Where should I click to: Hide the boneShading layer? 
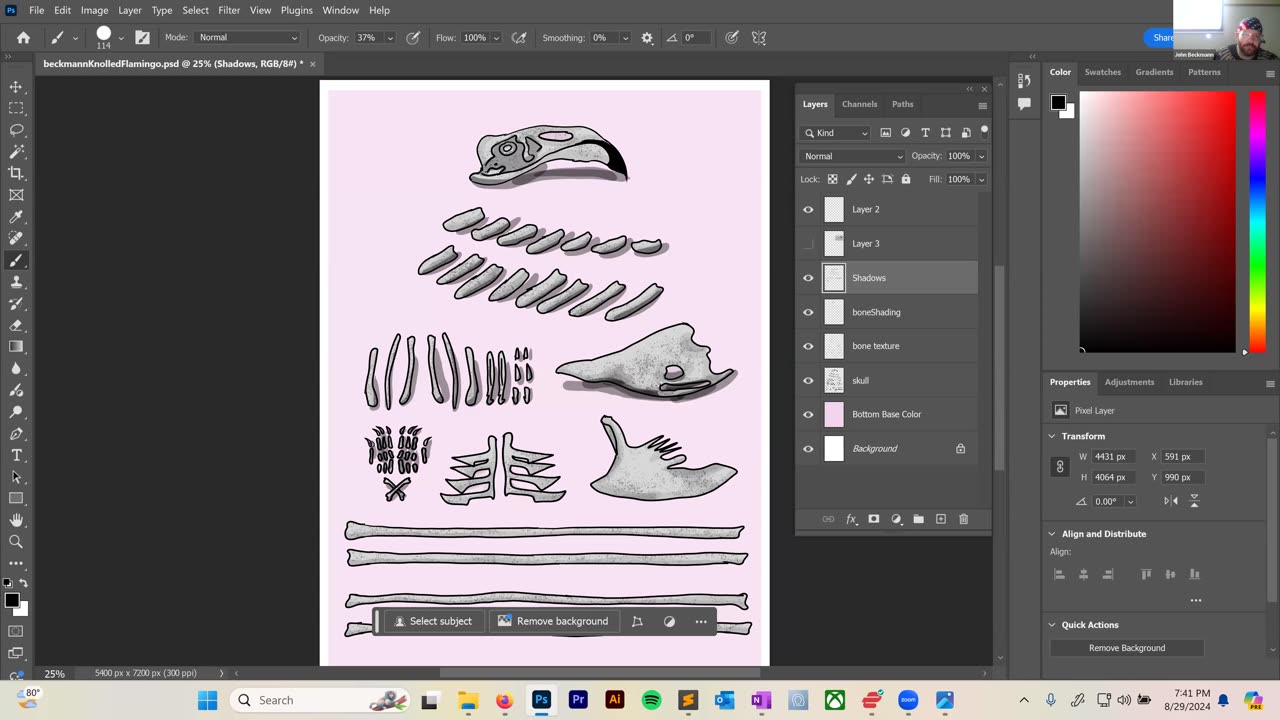[x=808, y=312]
